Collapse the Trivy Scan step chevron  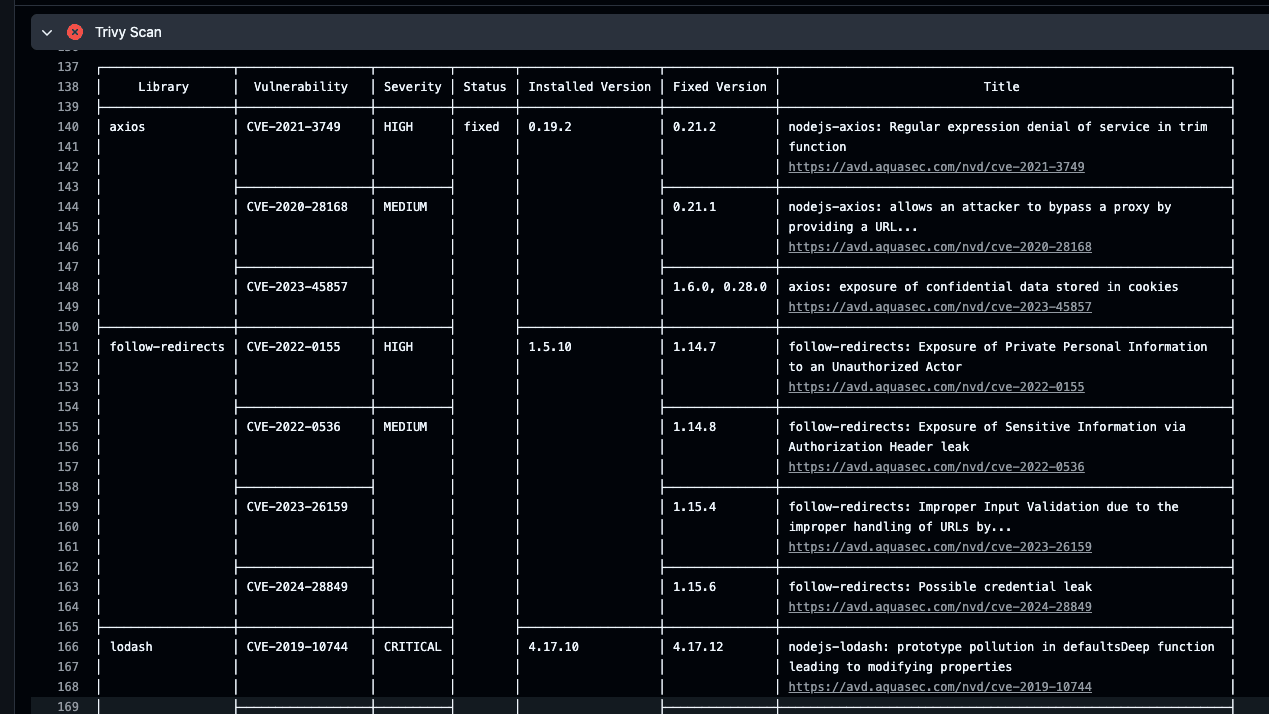47,32
